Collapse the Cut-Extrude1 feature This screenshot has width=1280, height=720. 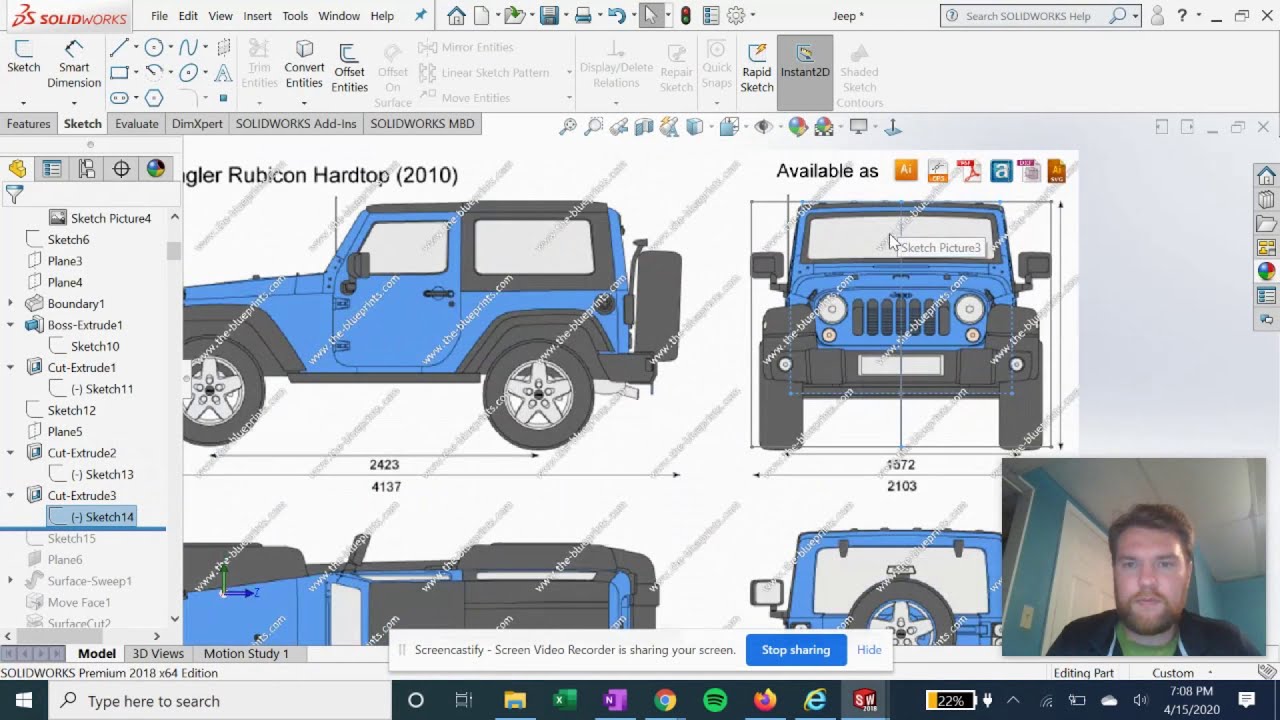11,367
